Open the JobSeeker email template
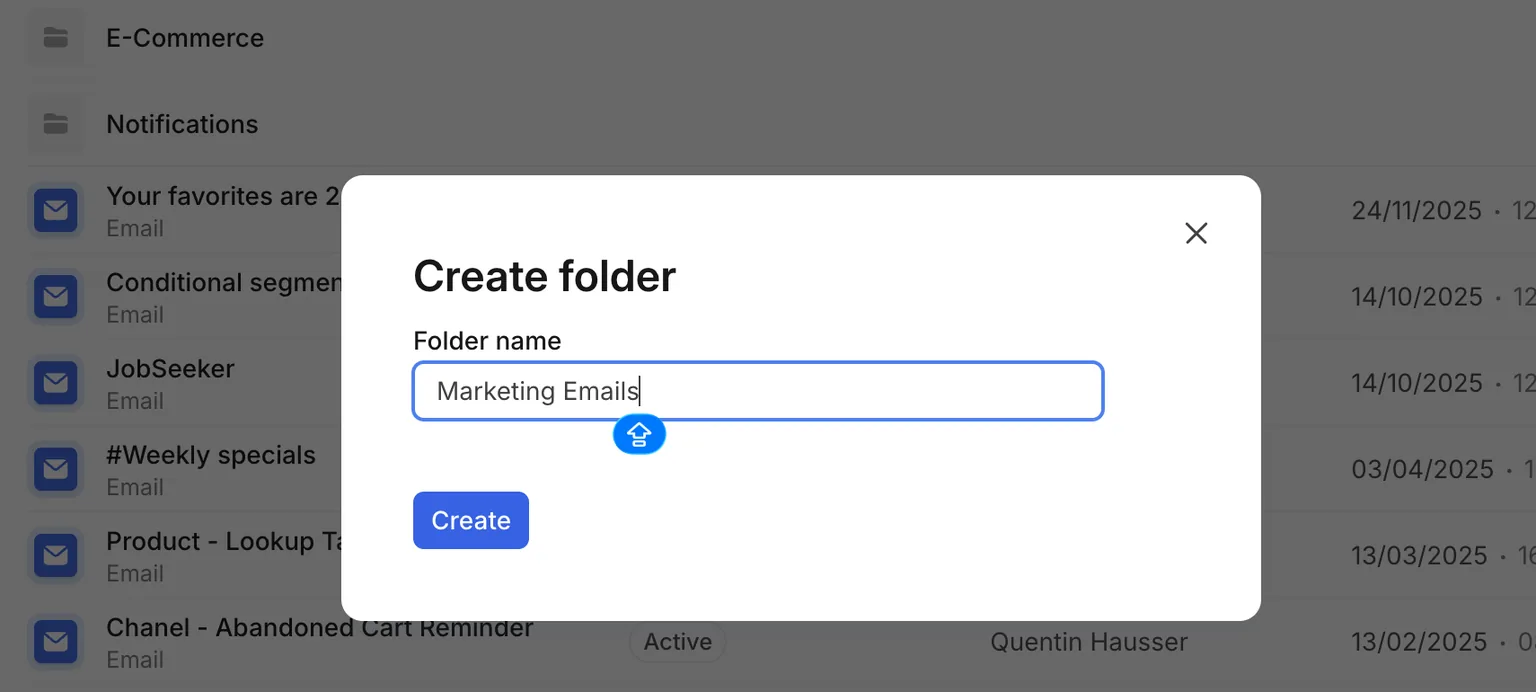This screenshot has height=692, width=1536. (170, 369)
